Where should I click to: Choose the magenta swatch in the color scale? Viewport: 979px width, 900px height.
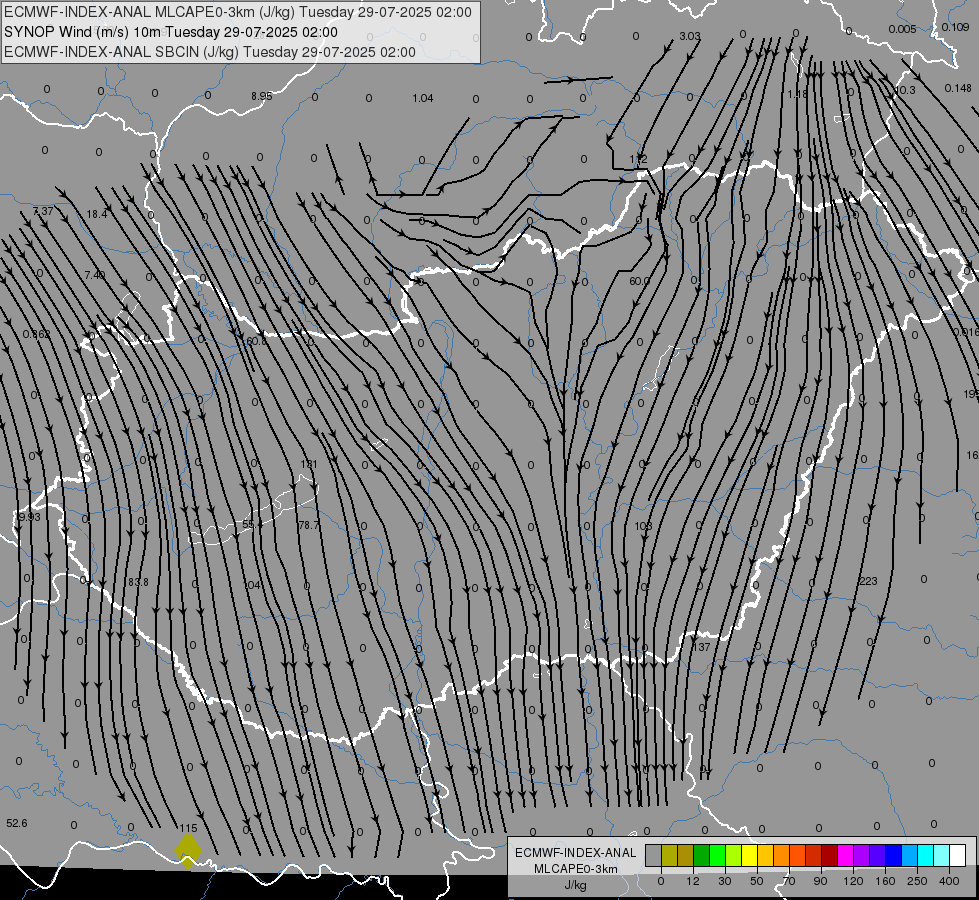[x=845, y=856]
